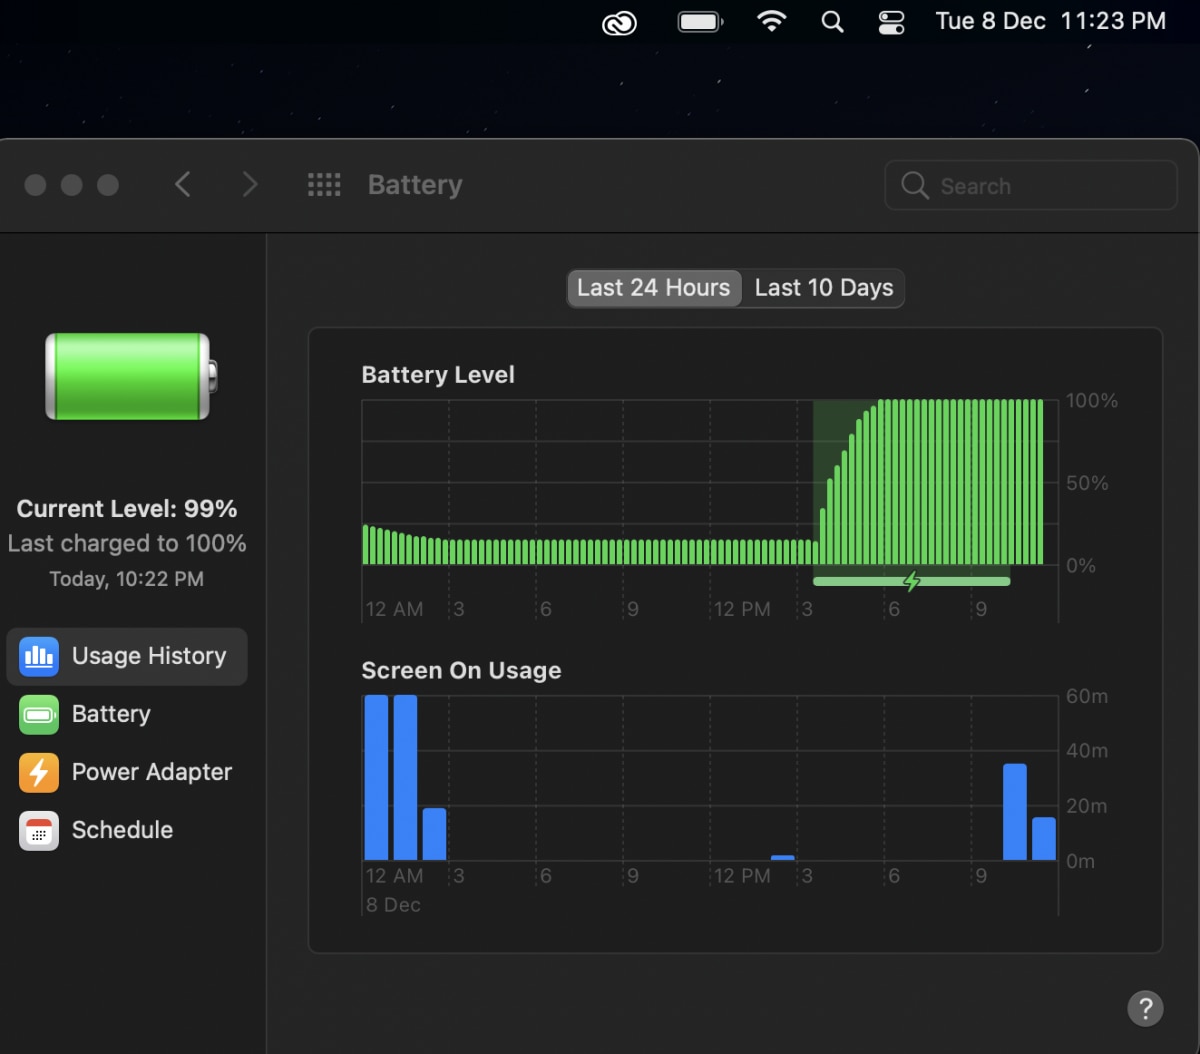Click the tallest blue bar at 12 AM

pyautogui.click(x=376, y=777)
